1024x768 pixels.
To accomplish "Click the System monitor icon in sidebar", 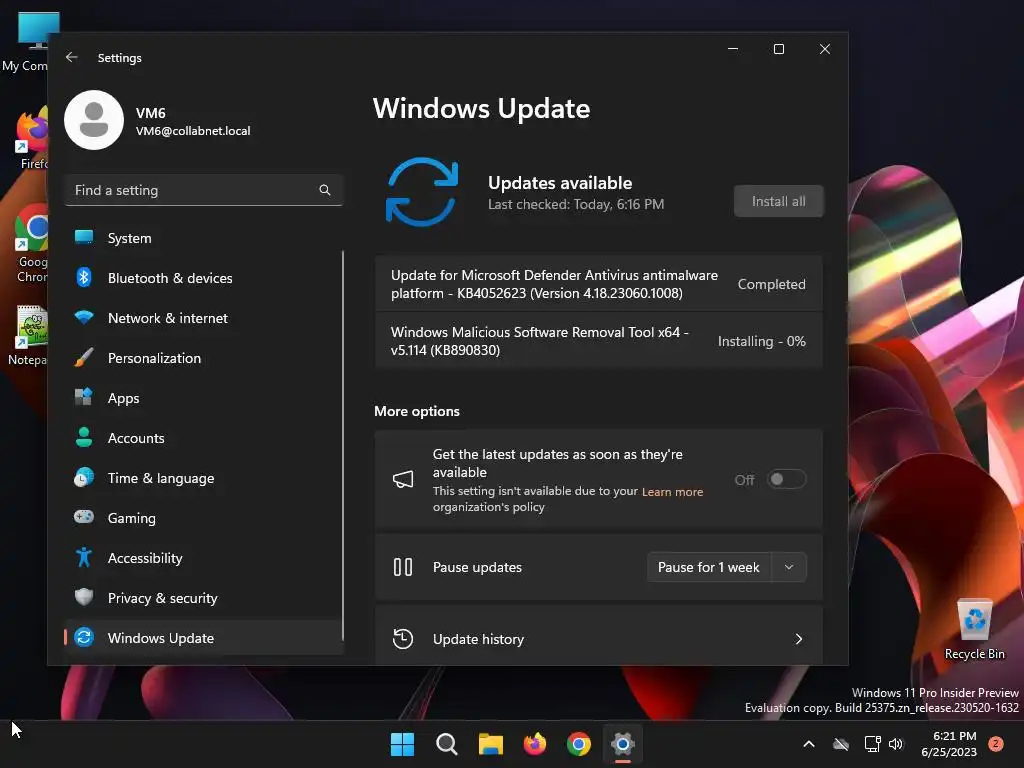I will [84, 238].
